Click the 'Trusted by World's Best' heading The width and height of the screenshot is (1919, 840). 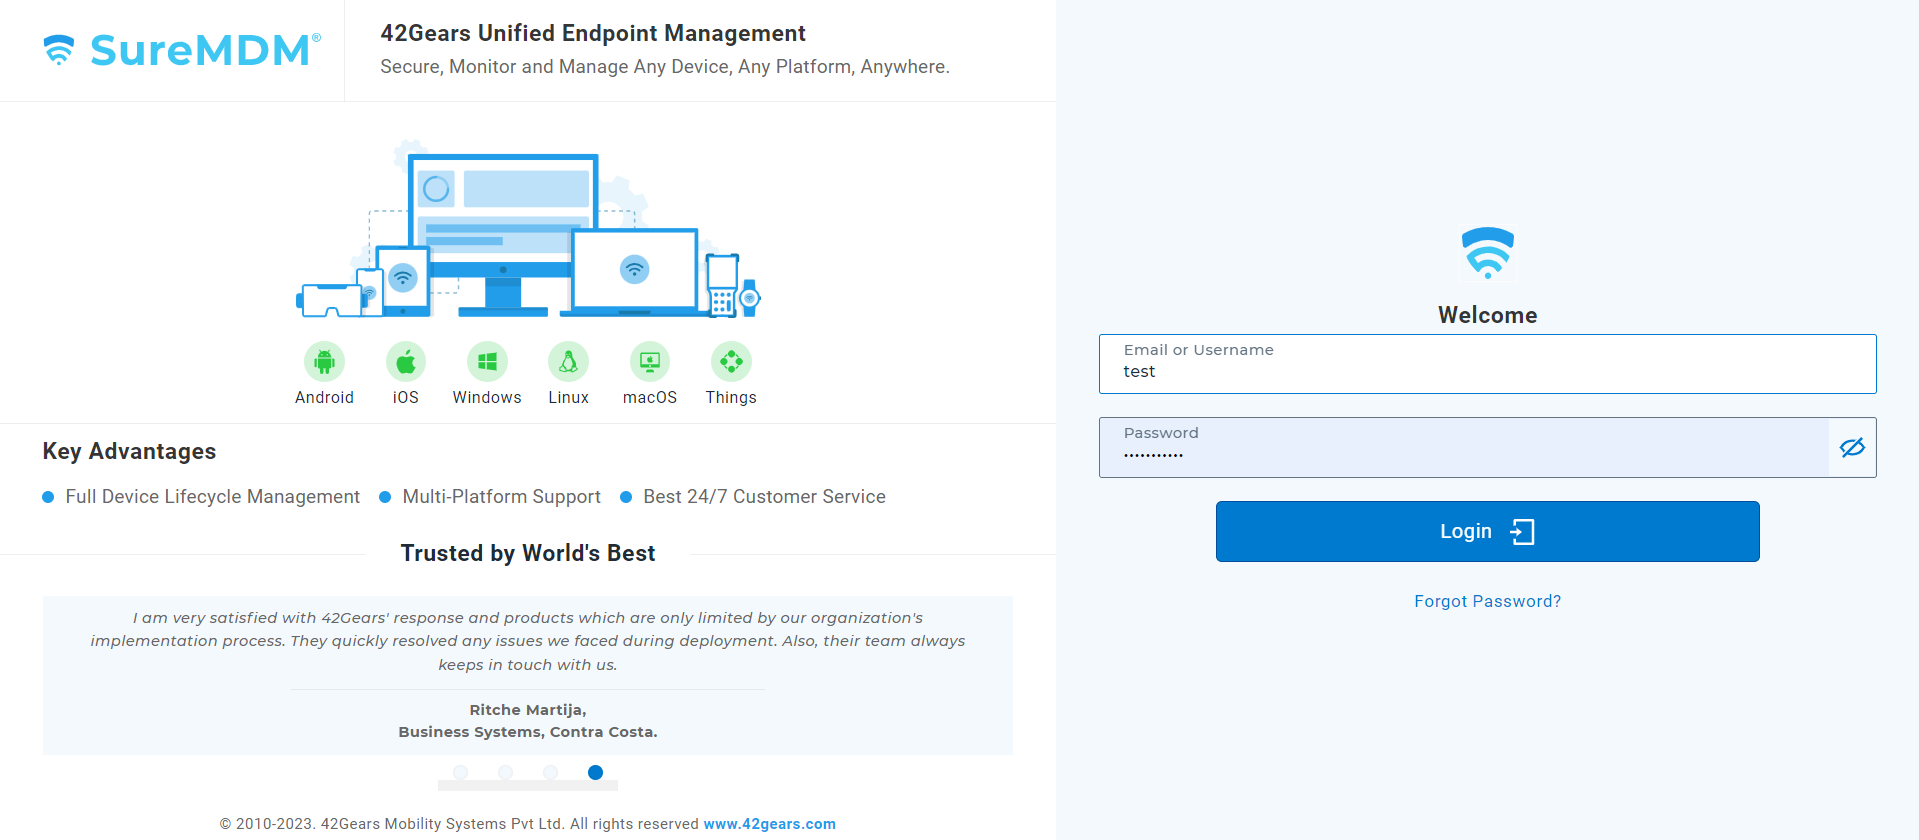[528, 553]
